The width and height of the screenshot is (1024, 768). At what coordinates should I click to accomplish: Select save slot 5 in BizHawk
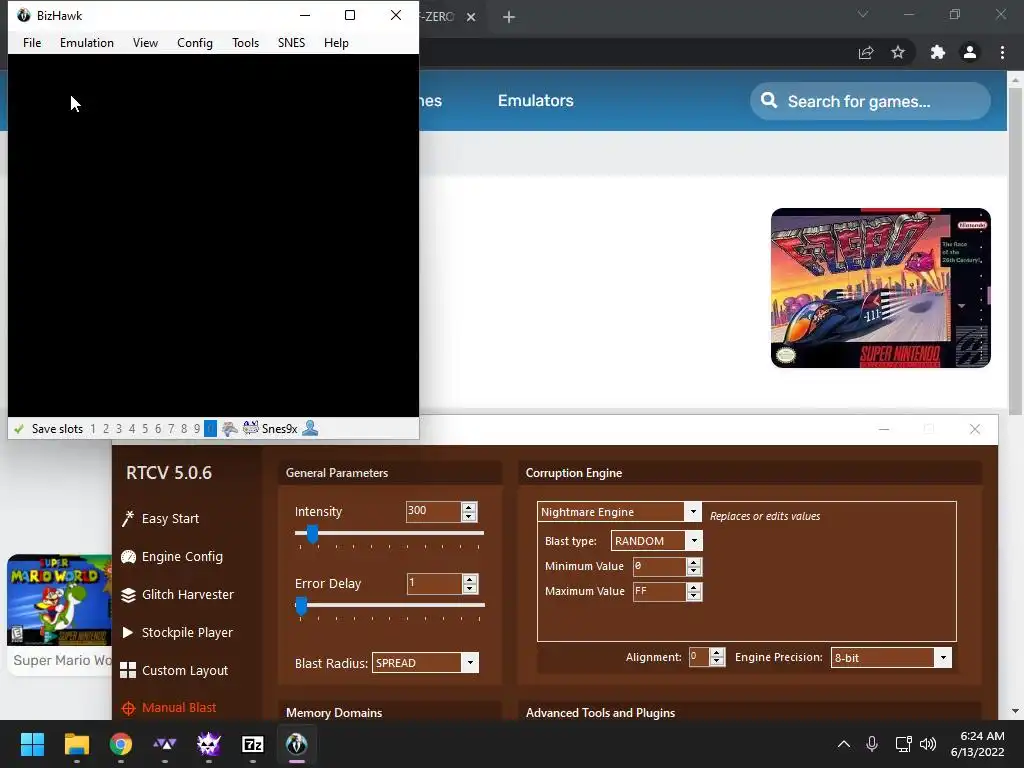click(x=145, y=429)
